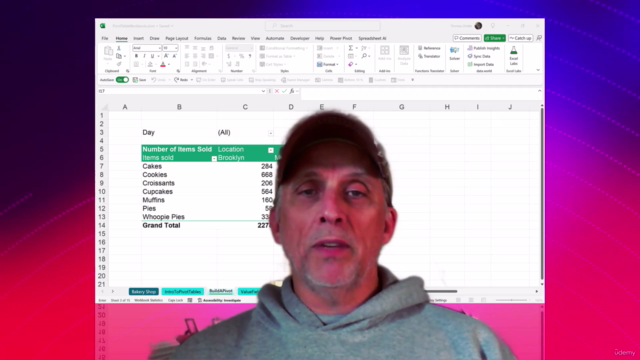This screenshot has width=640, height=360.
Task: Expand the Name Box dropdown arrow
Action: pyautogui.click(x=263, y=91)
